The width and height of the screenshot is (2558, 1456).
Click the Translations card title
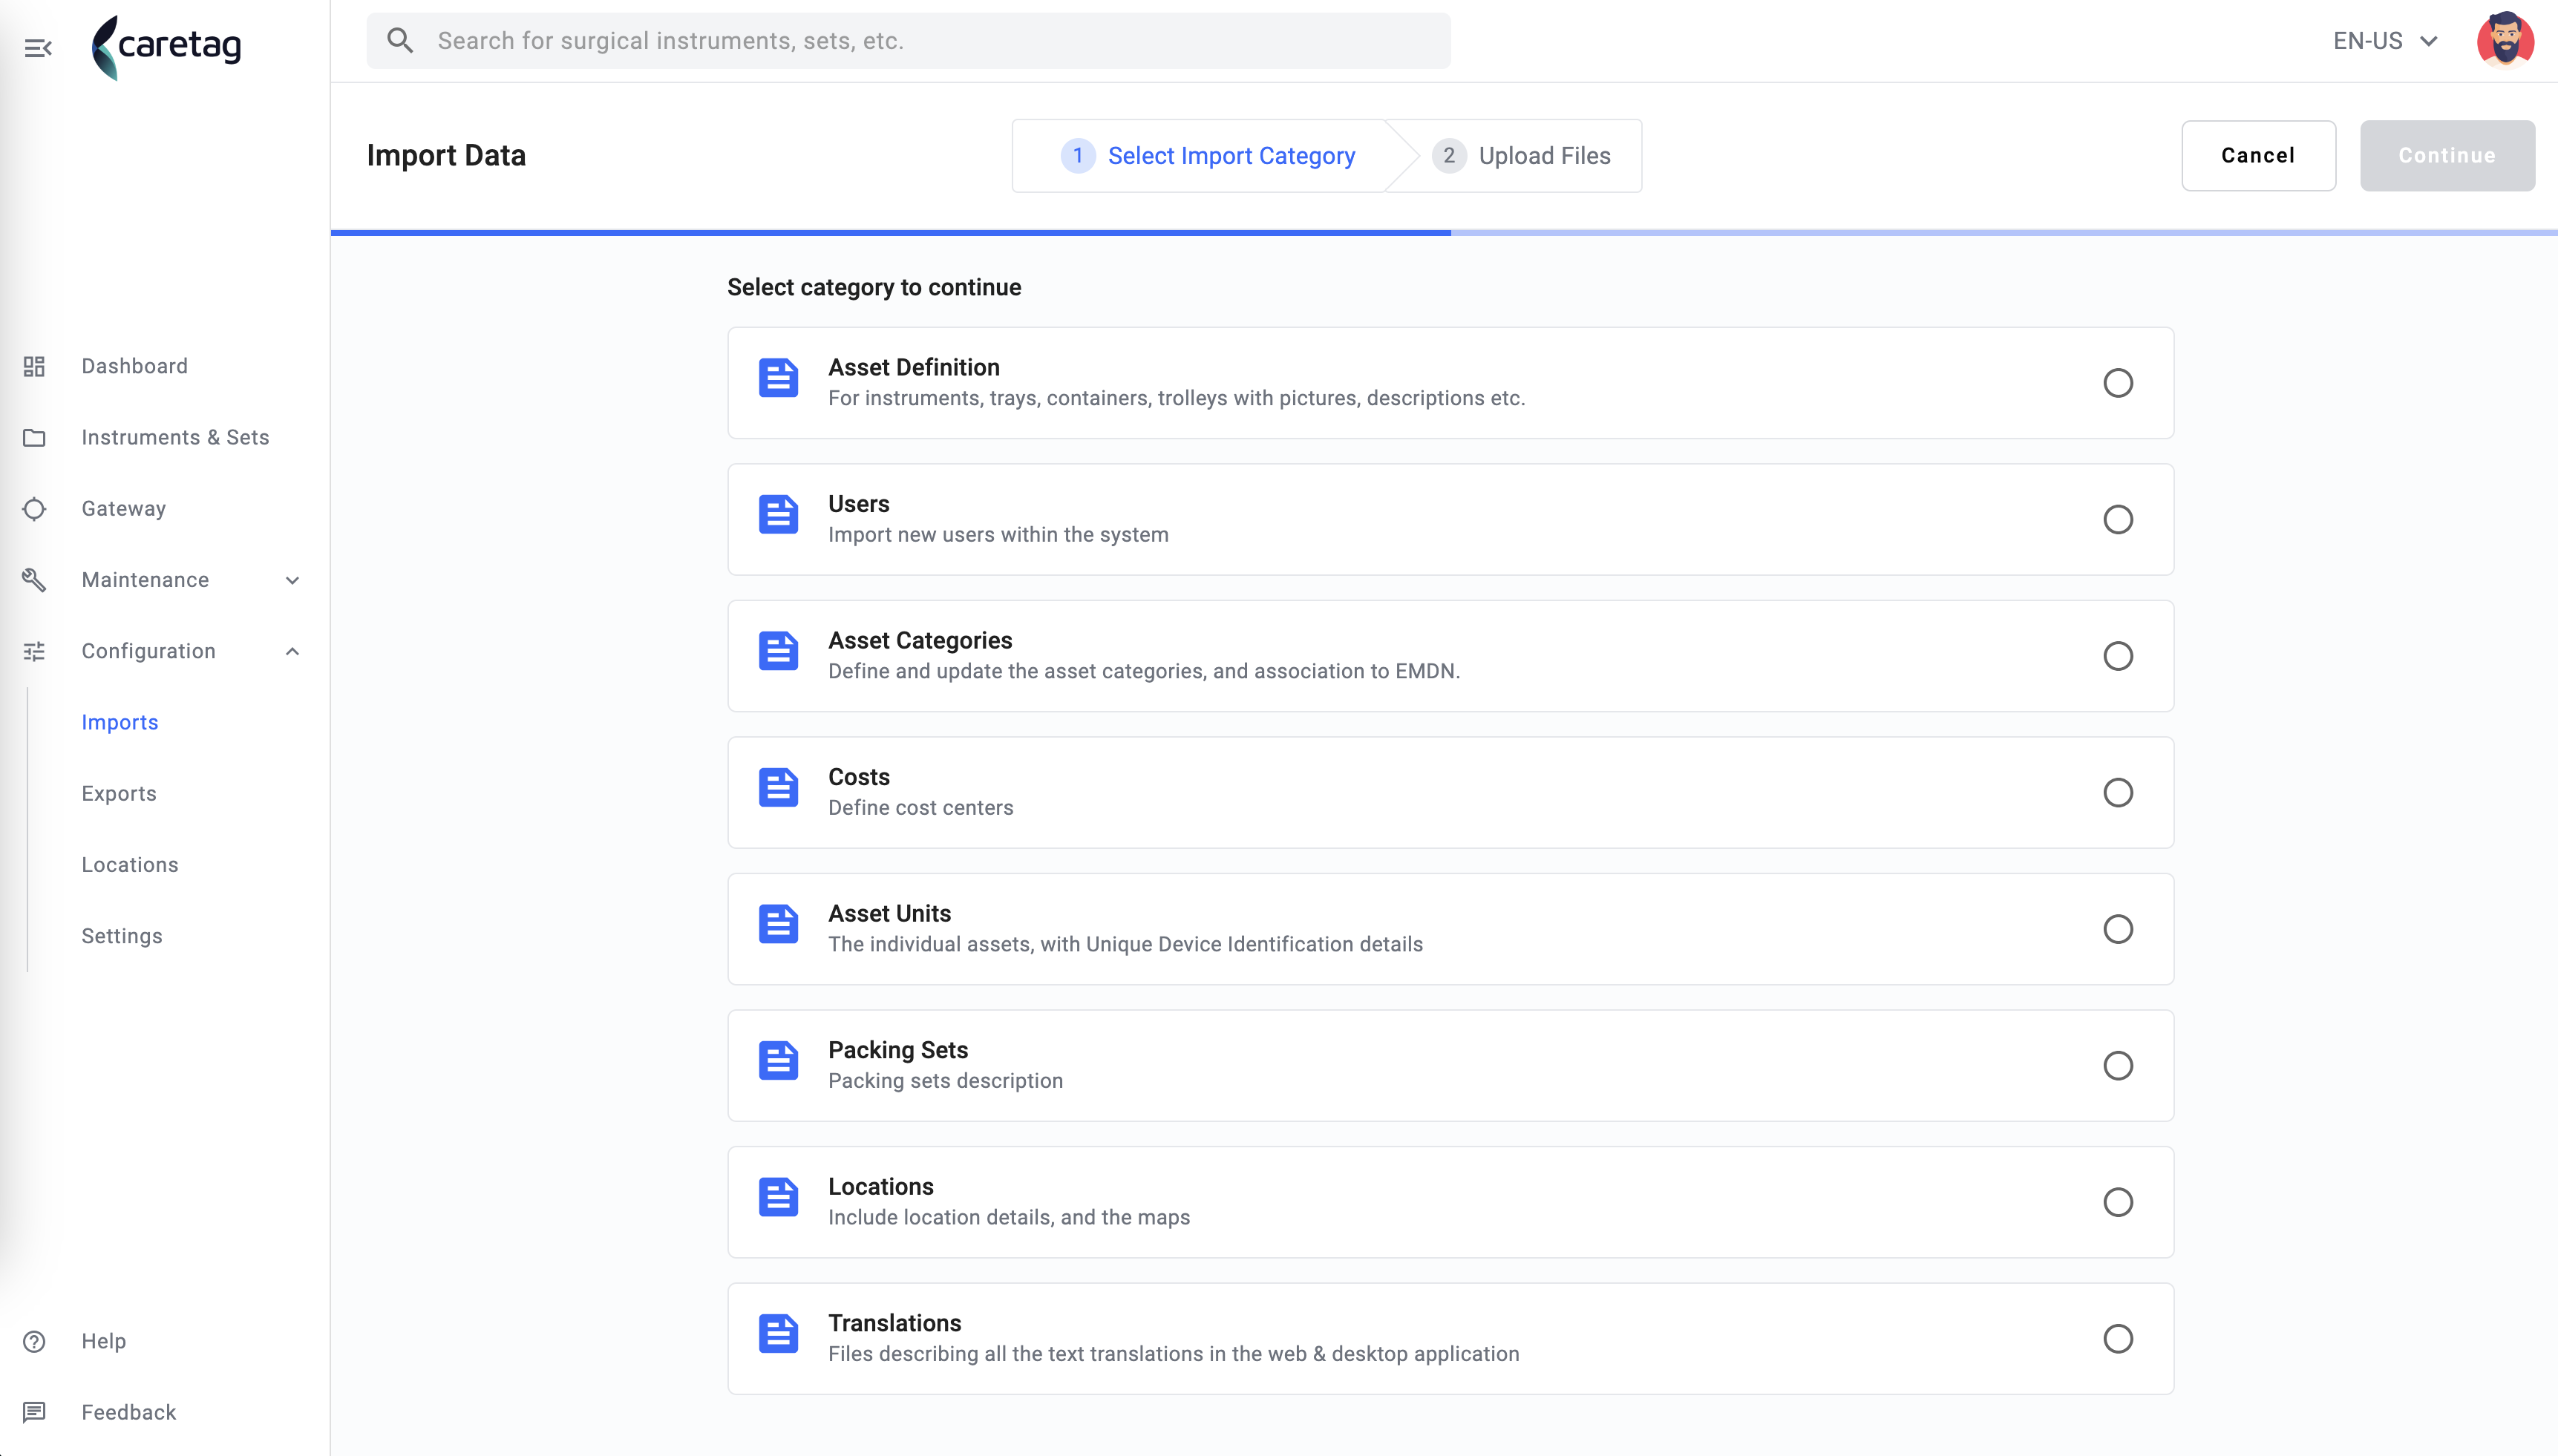pos(894,1323)
